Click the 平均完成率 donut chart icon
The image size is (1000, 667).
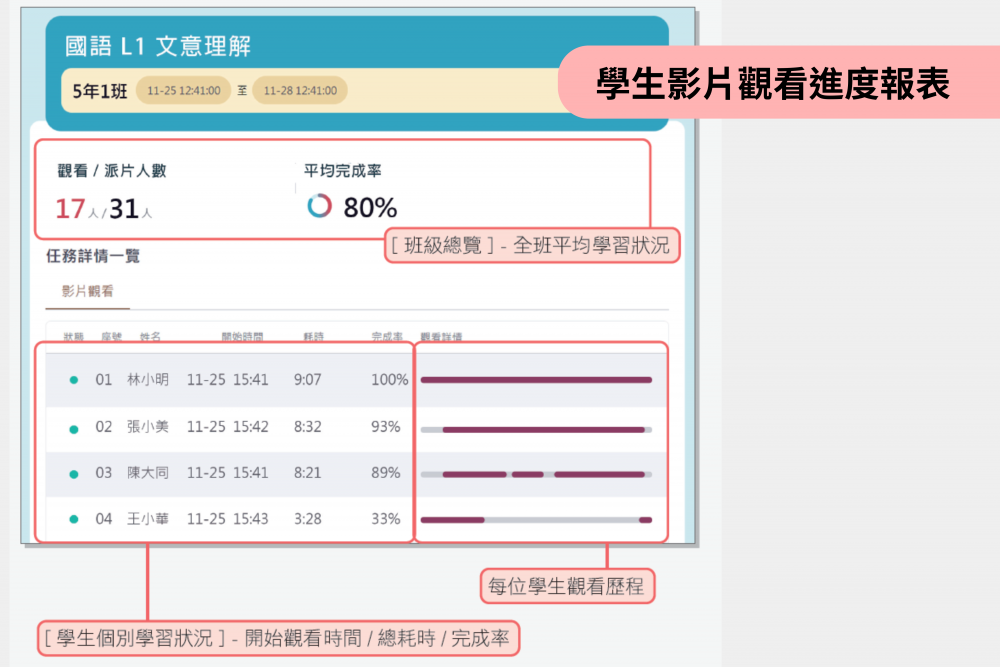tap(319, 206)
